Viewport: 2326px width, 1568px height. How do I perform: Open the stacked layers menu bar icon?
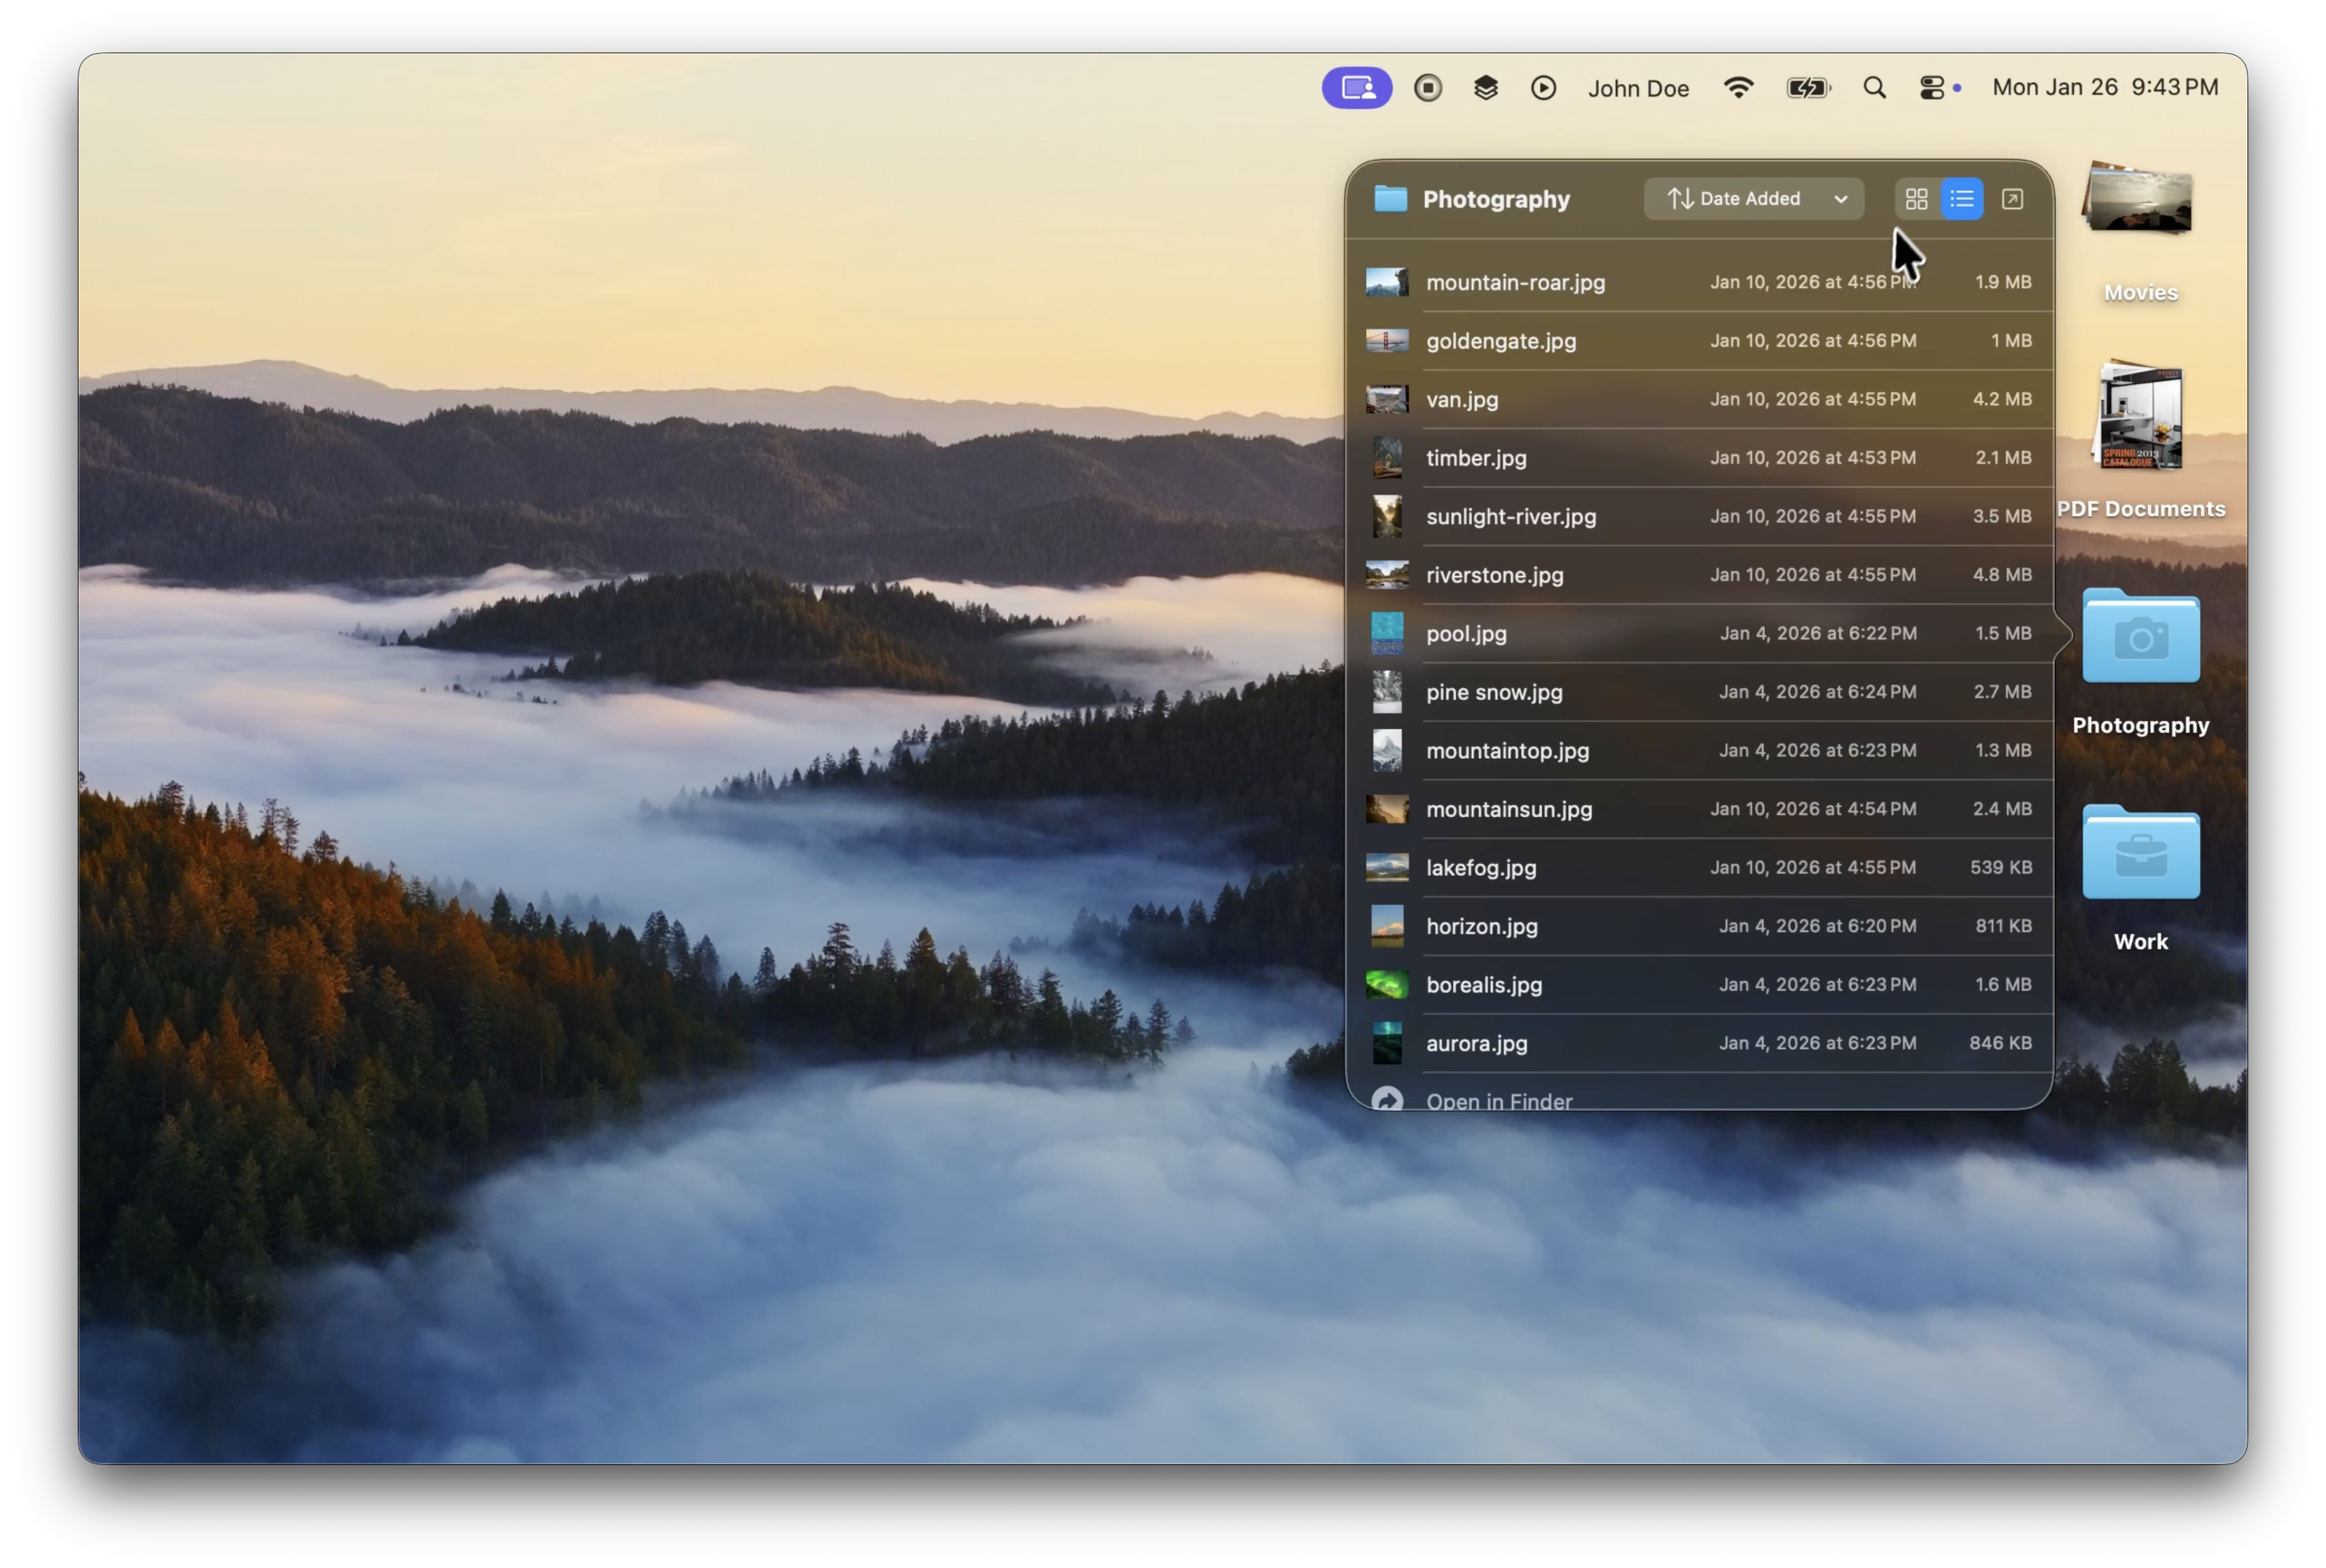1486,88
